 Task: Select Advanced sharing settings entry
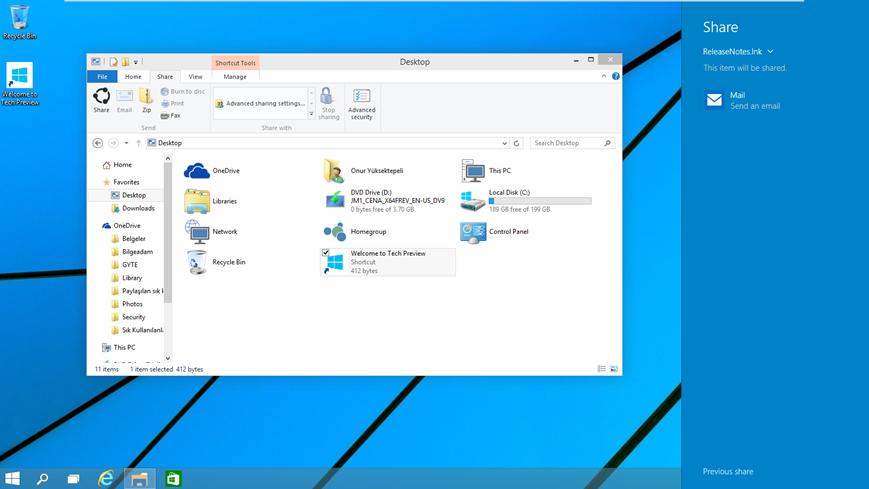click(x=260, y=104)
